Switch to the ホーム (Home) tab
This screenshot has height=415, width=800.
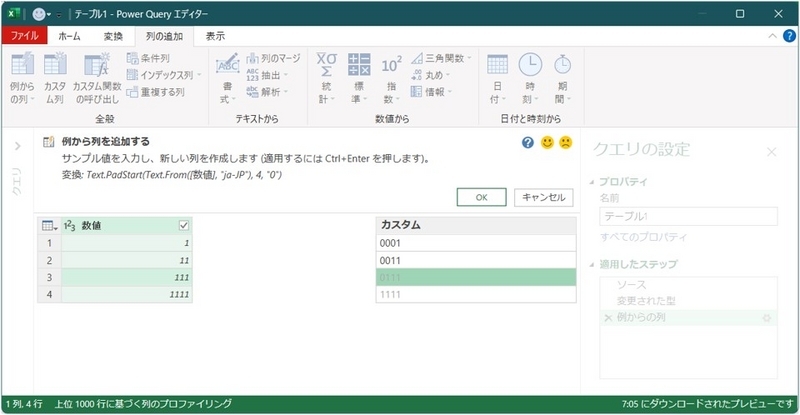69,36
